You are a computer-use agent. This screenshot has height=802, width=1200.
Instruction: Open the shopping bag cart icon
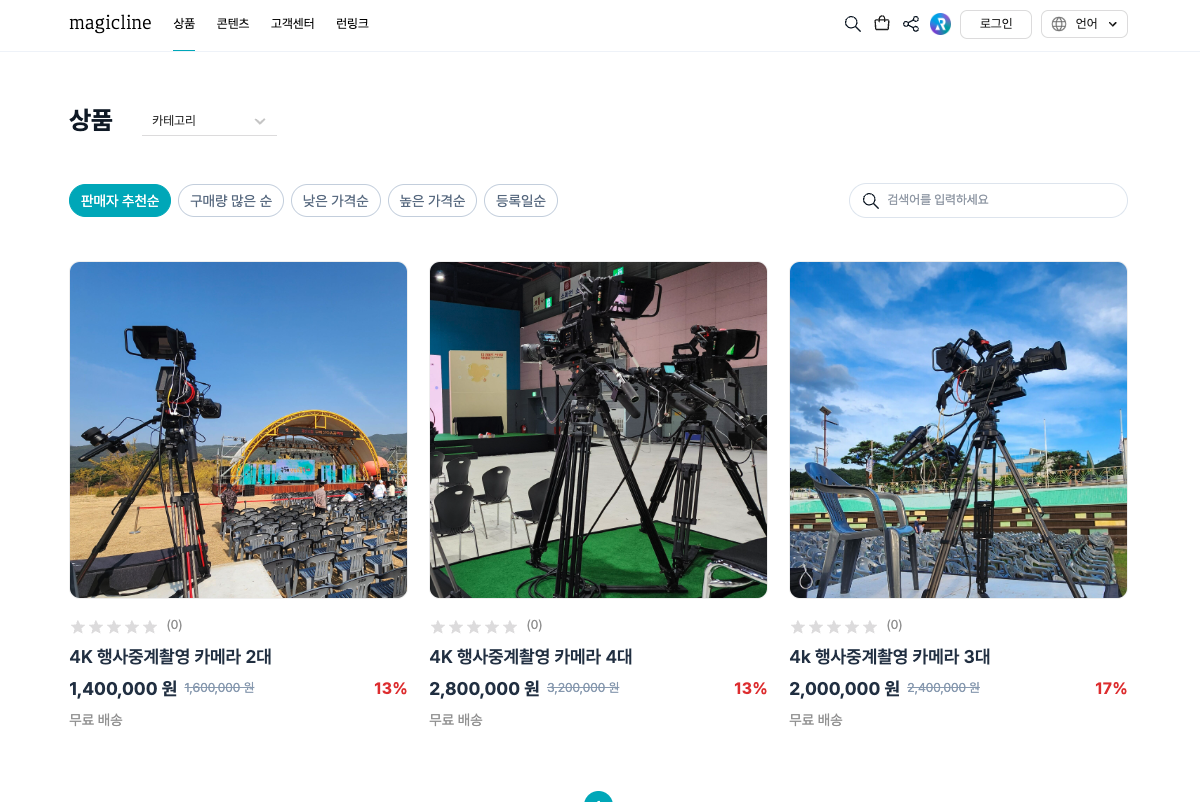coord(882,24)
